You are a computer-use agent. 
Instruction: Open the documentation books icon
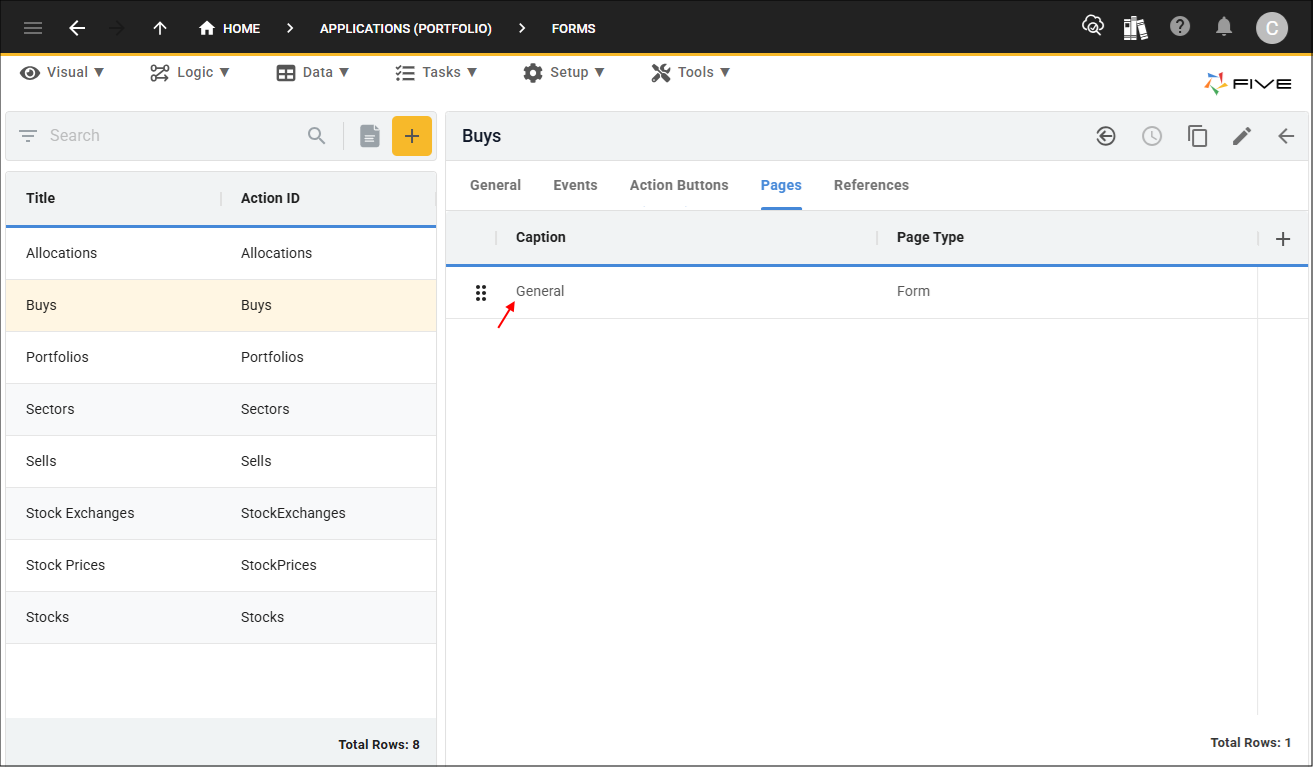(x=1135, y=27)
